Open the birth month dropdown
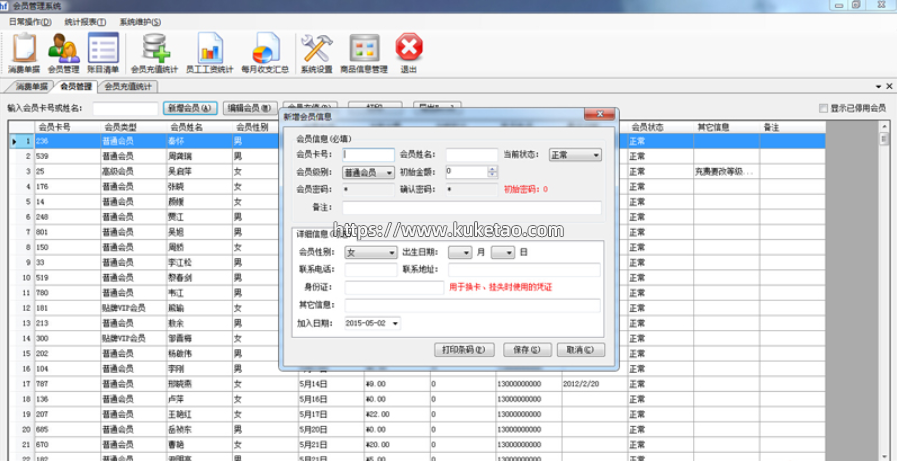 [x=460, y=252]
